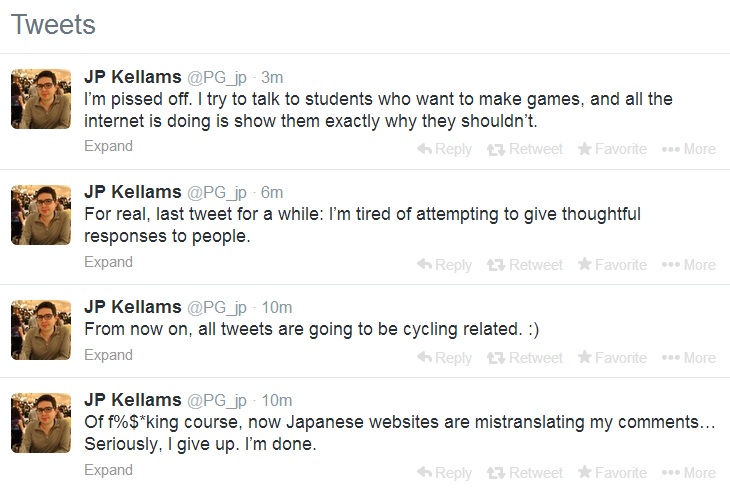The width and height of the screenshot is (730, 490).
Task: Open JP Kellams profile from top tweet
Action: pyautogui.click(x=133, y=76)
